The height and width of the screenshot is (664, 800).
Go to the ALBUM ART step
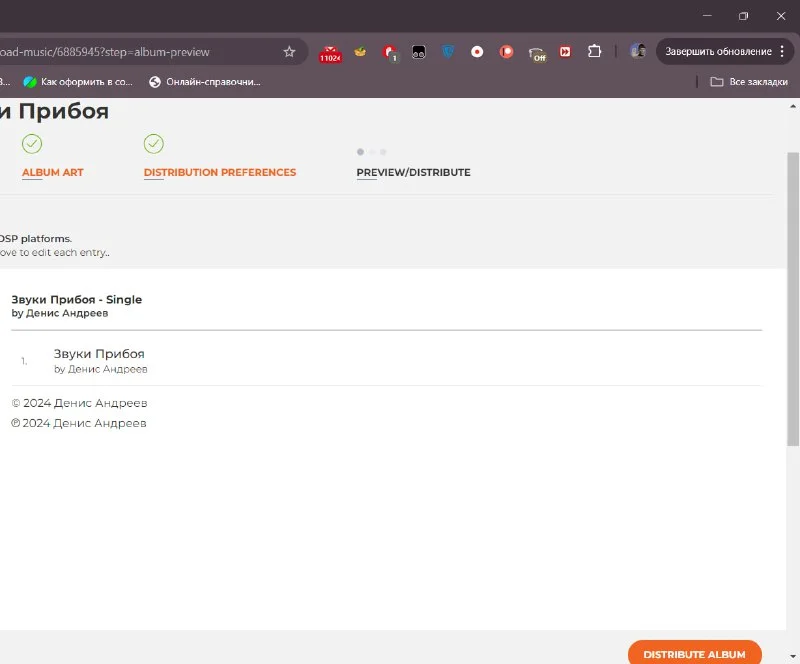pos(52,172)
